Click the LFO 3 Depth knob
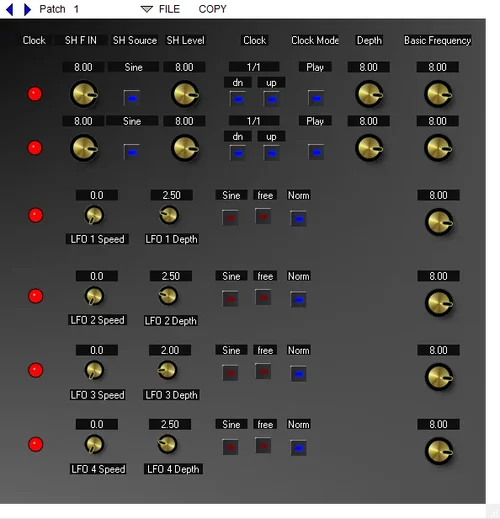 pyautogui.click(x=167, y=370)
